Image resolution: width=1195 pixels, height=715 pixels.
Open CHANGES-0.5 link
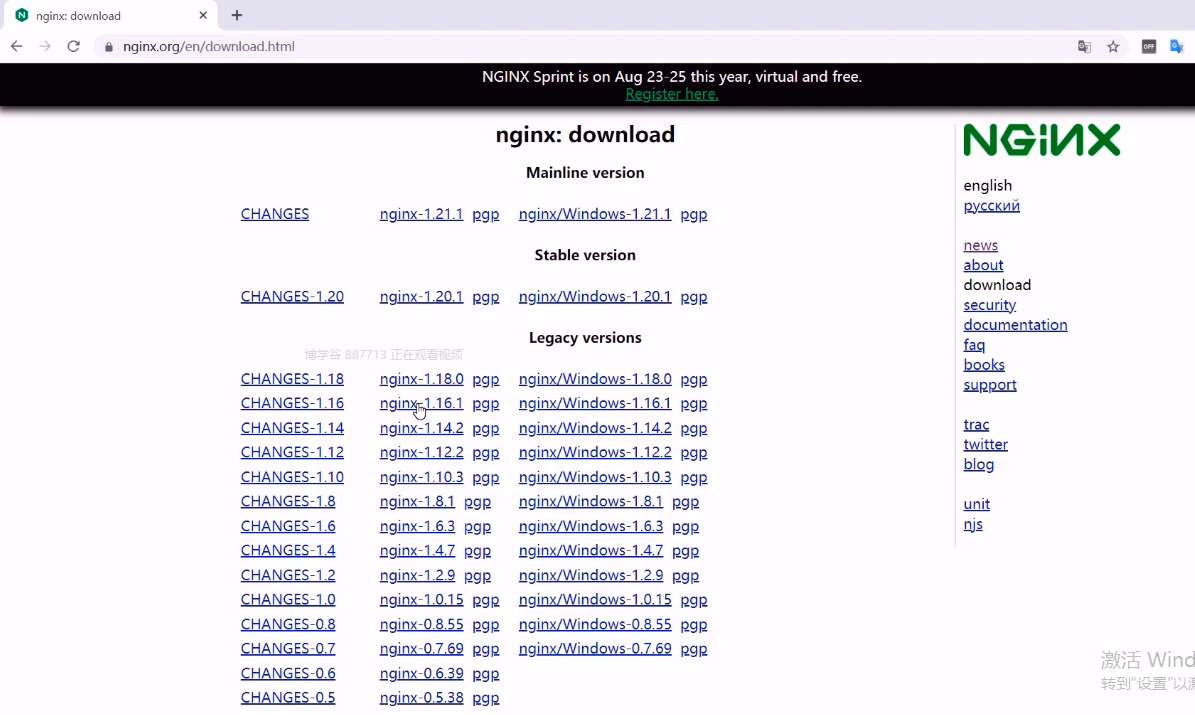pos(288,697)
